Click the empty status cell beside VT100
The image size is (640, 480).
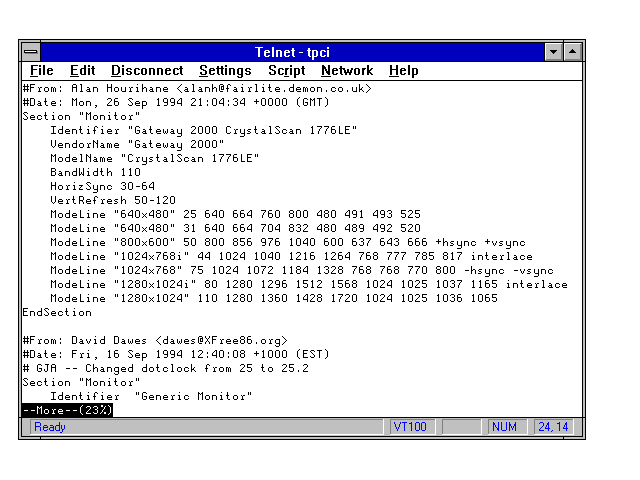(461, 427)
